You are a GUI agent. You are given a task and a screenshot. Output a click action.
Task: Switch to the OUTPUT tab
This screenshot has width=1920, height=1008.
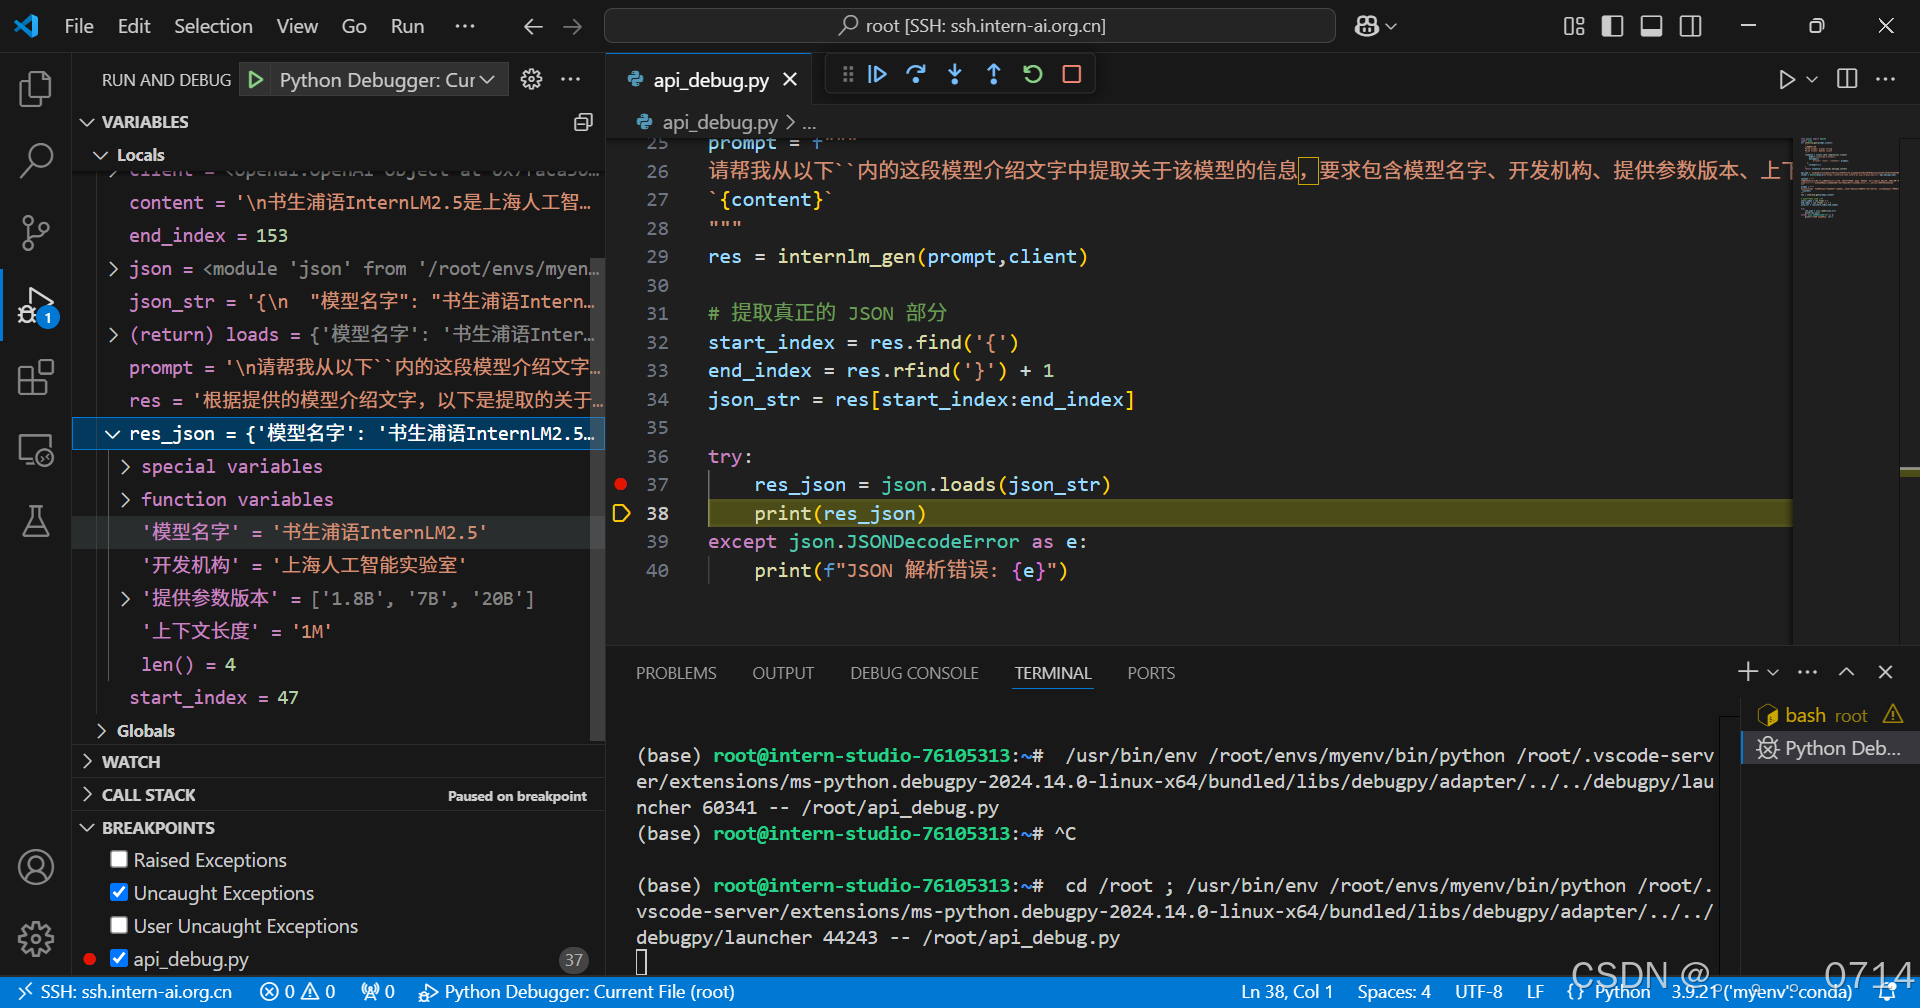coord(783,673)
